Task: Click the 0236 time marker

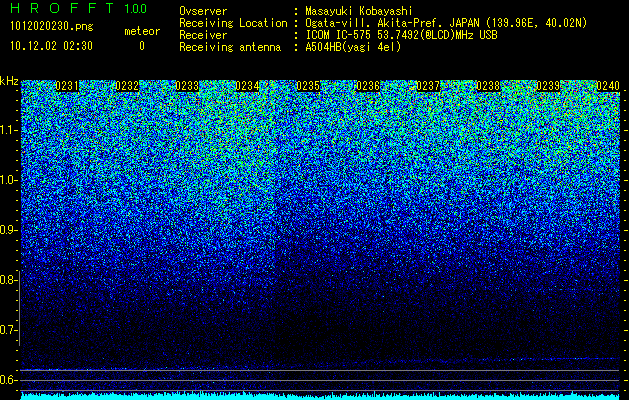Action: point(368,86)
